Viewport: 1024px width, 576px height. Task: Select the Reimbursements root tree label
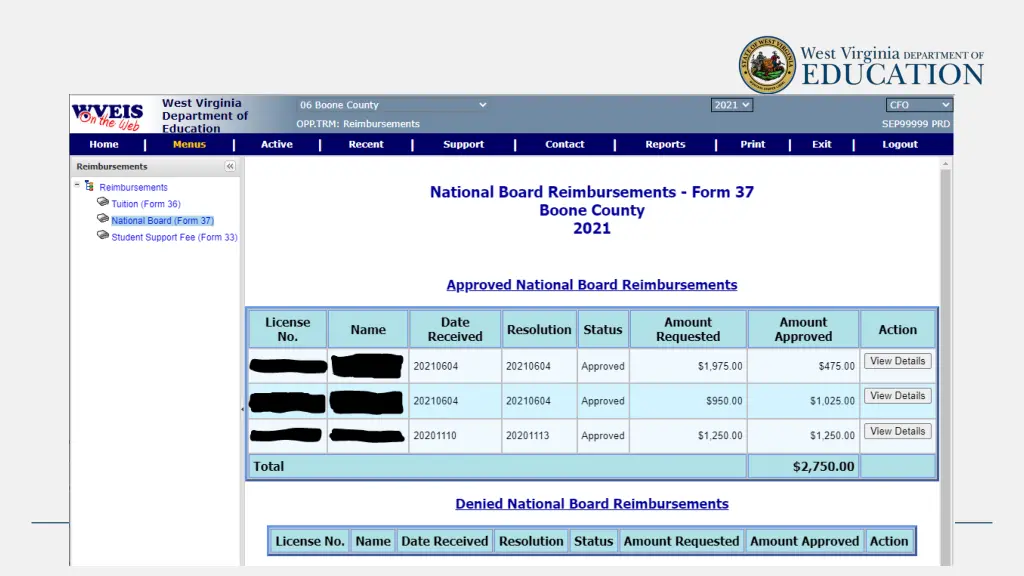point(133,187)
